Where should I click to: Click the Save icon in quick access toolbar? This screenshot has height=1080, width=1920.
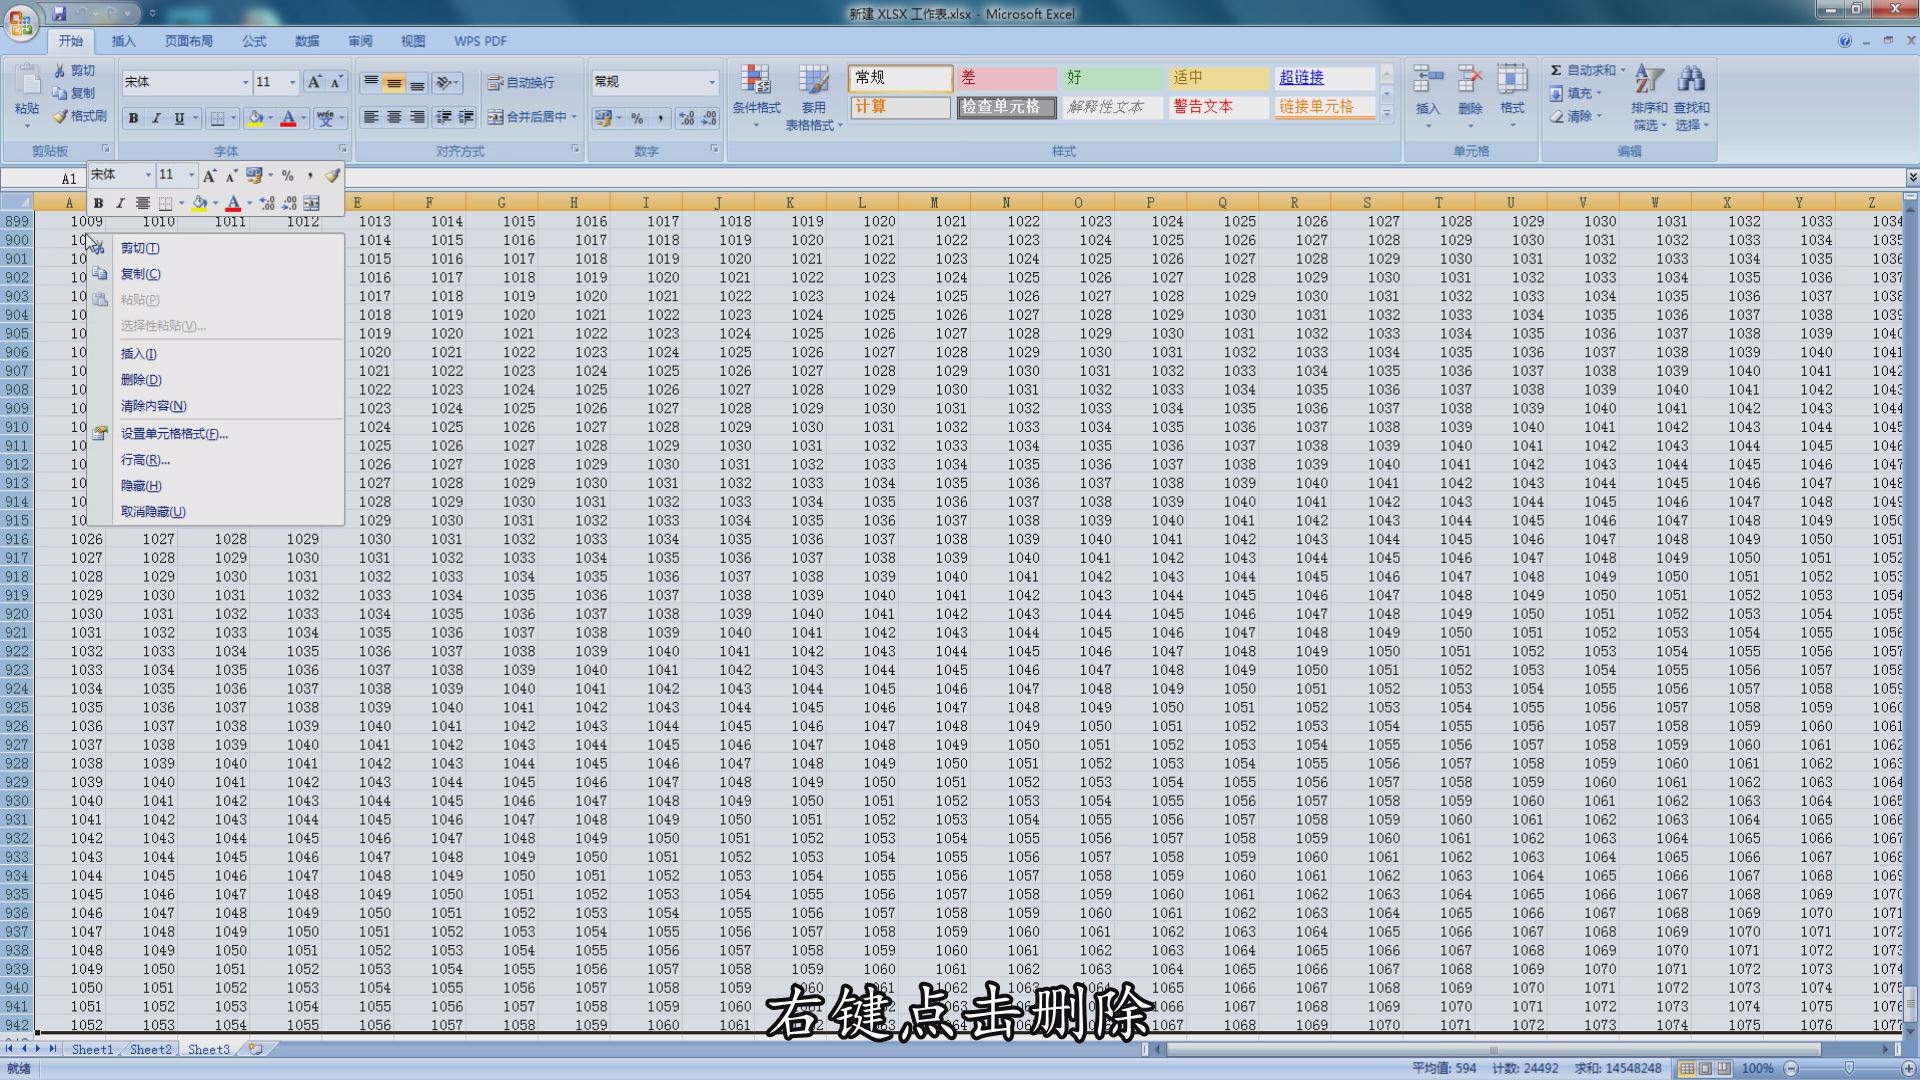tap(59, 14)
